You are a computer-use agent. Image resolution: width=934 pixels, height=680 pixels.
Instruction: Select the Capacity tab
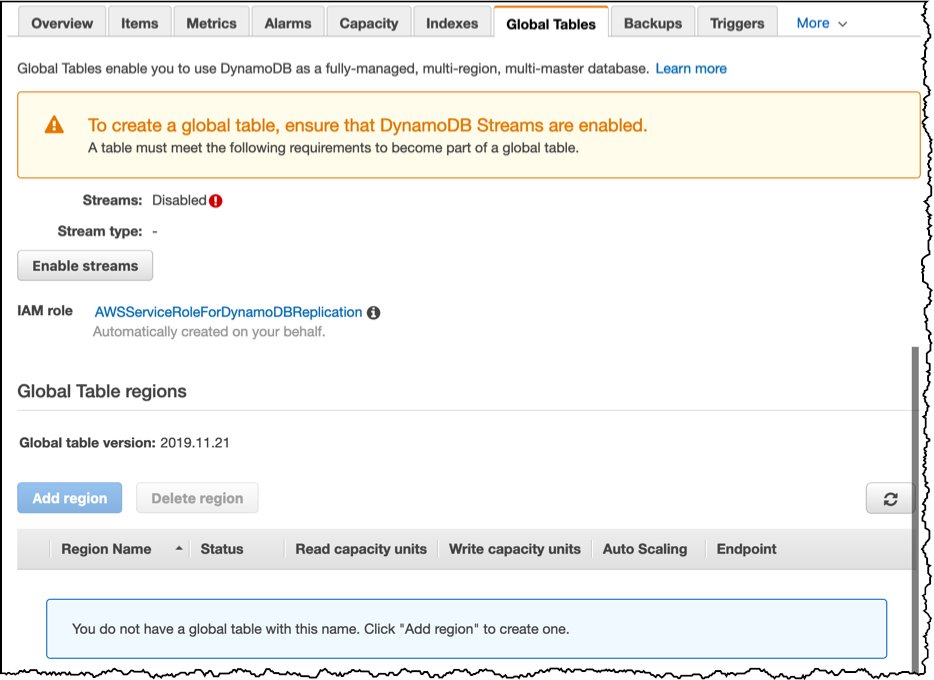click(369, 23)
